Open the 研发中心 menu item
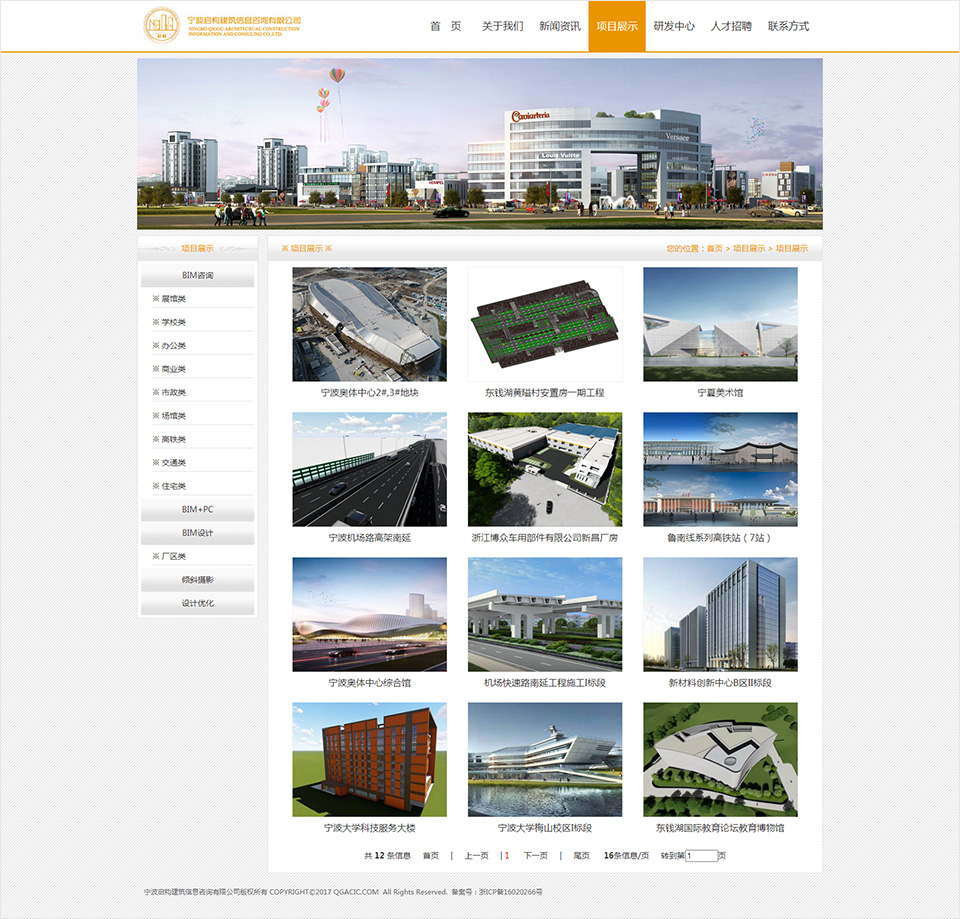This screenshot has width=960, height=919. coord(676,26)
